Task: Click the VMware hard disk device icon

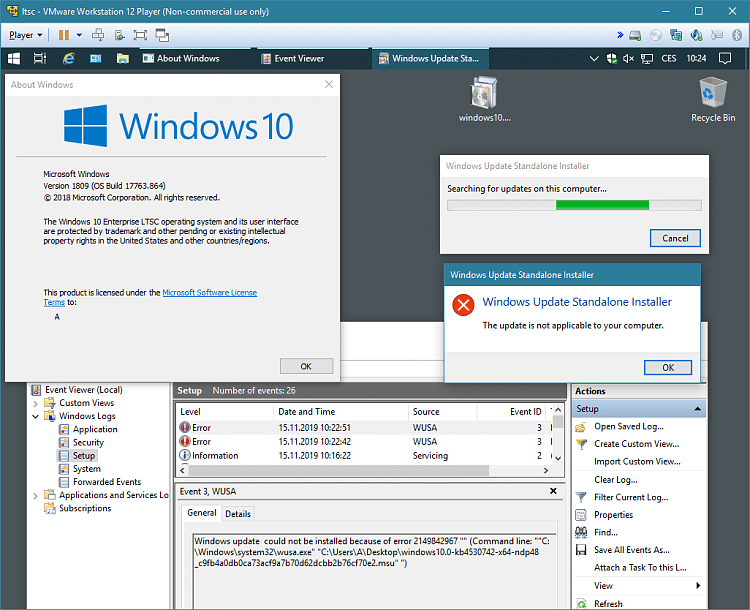Action: point(635,35)
